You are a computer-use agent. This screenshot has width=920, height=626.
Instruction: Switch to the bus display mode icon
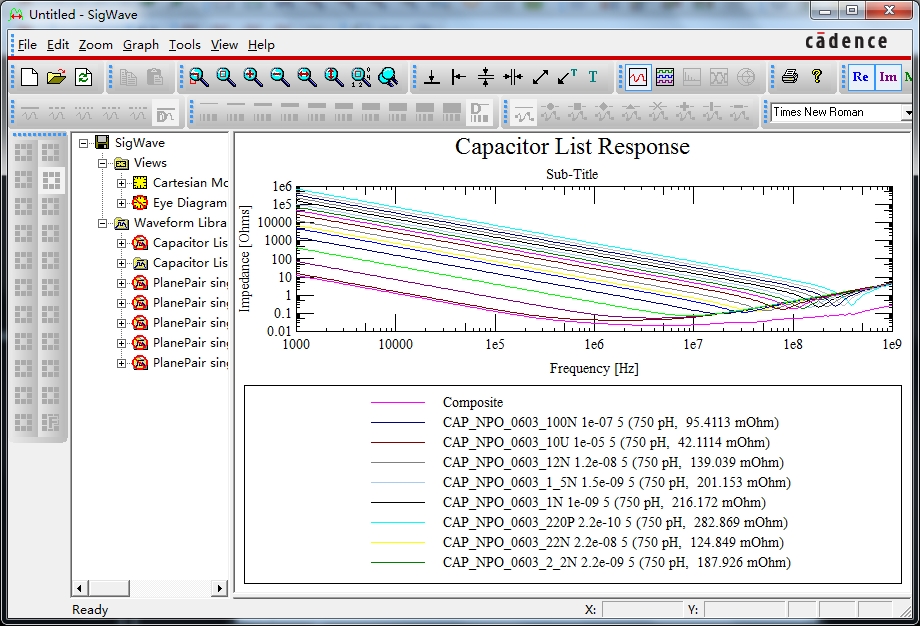point(665,77)
